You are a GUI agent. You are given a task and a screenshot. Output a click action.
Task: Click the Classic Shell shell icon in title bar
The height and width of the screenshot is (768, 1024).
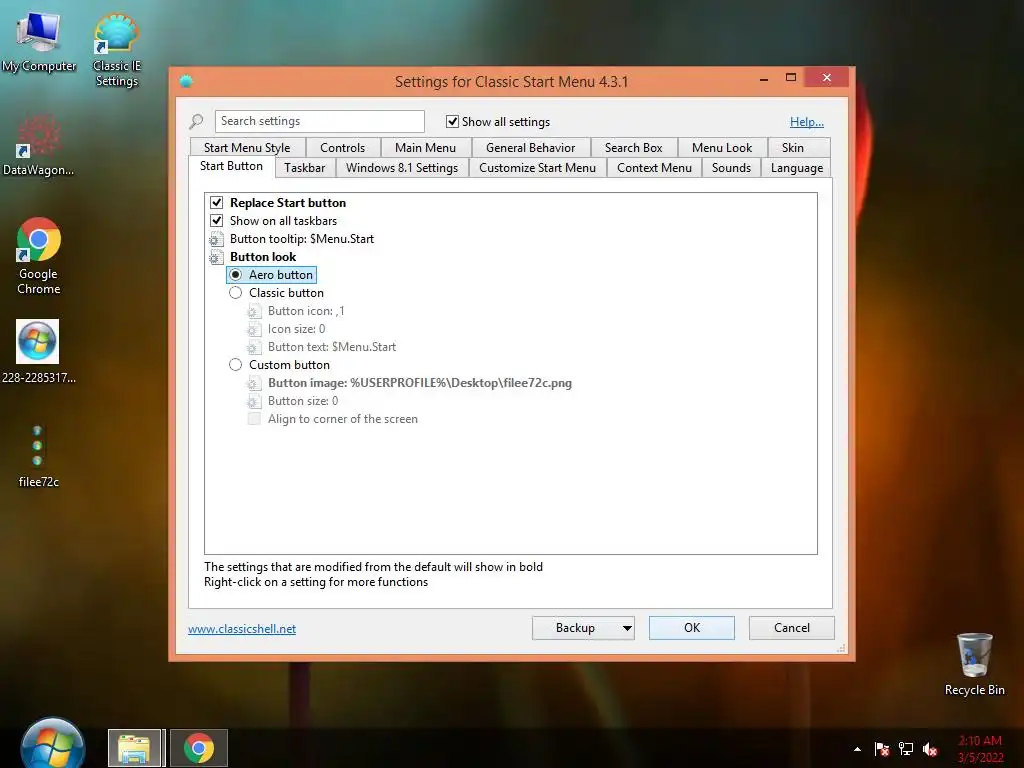(x=186, y=82)
